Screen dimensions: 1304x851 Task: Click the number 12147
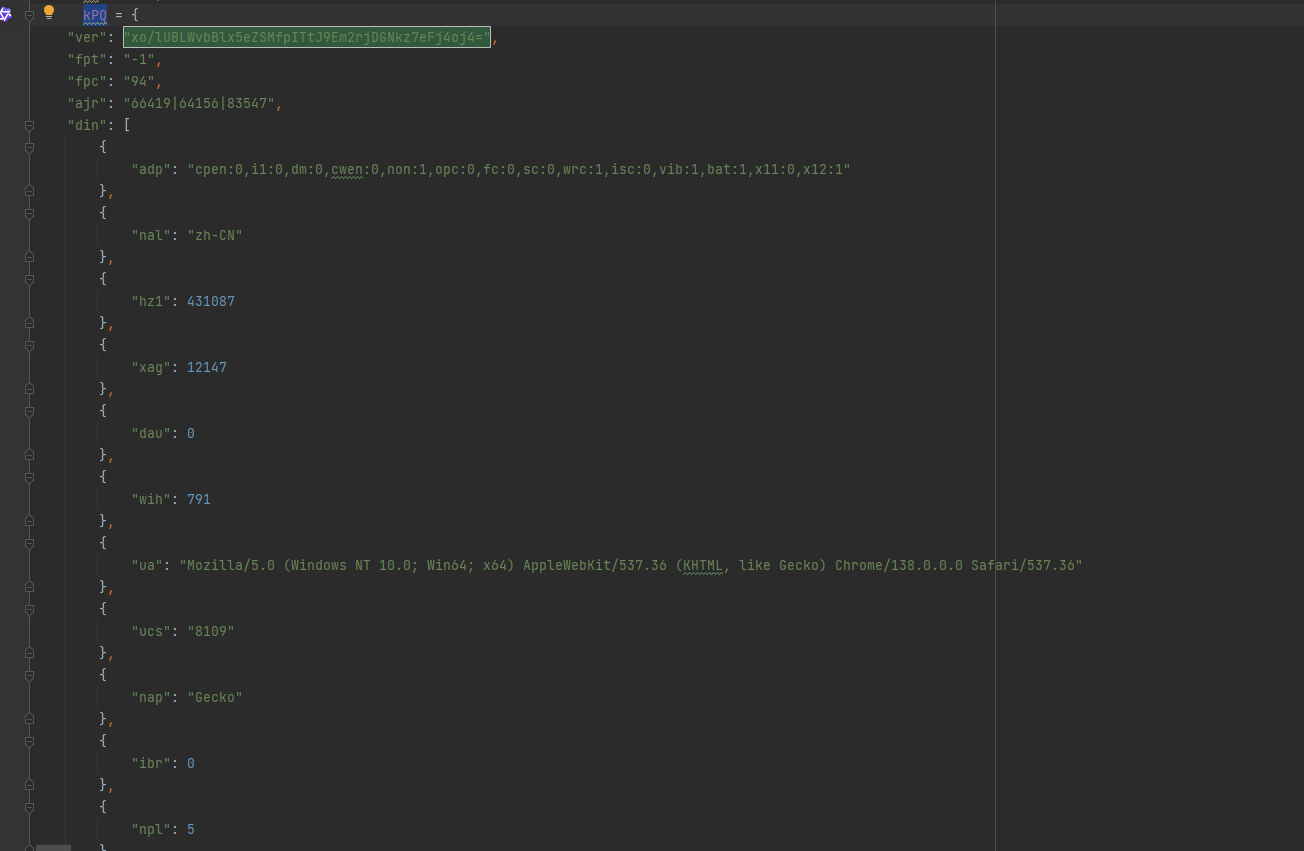[x=207, y=367]
